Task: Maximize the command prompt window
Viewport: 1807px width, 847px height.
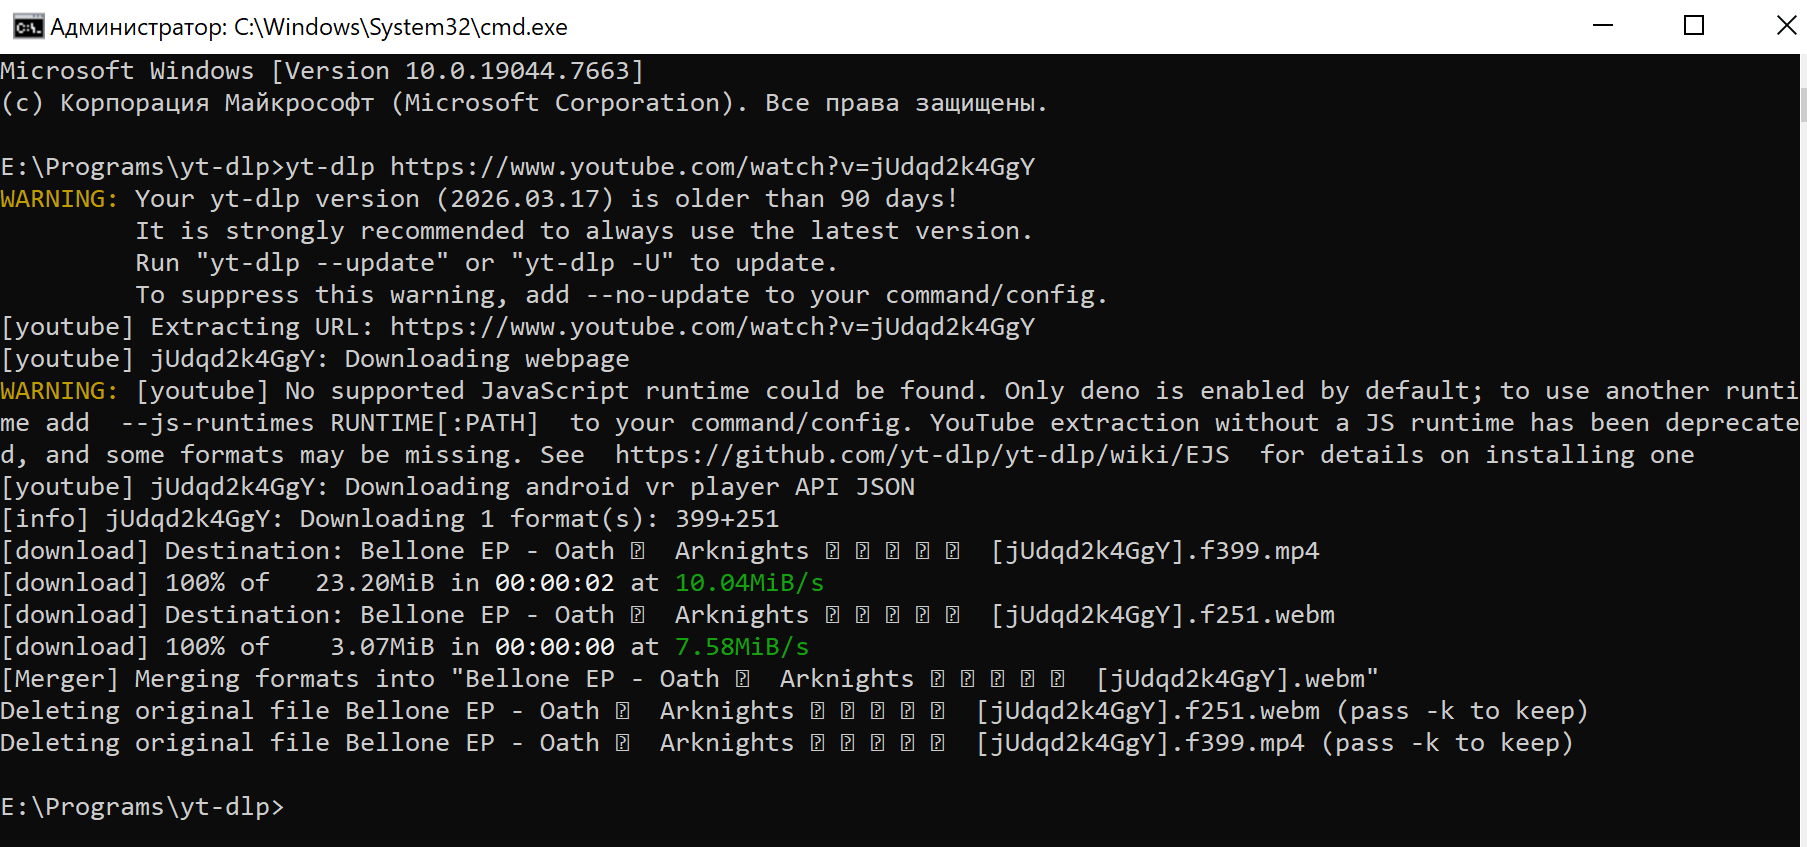Action: [x=1694, y=26]
